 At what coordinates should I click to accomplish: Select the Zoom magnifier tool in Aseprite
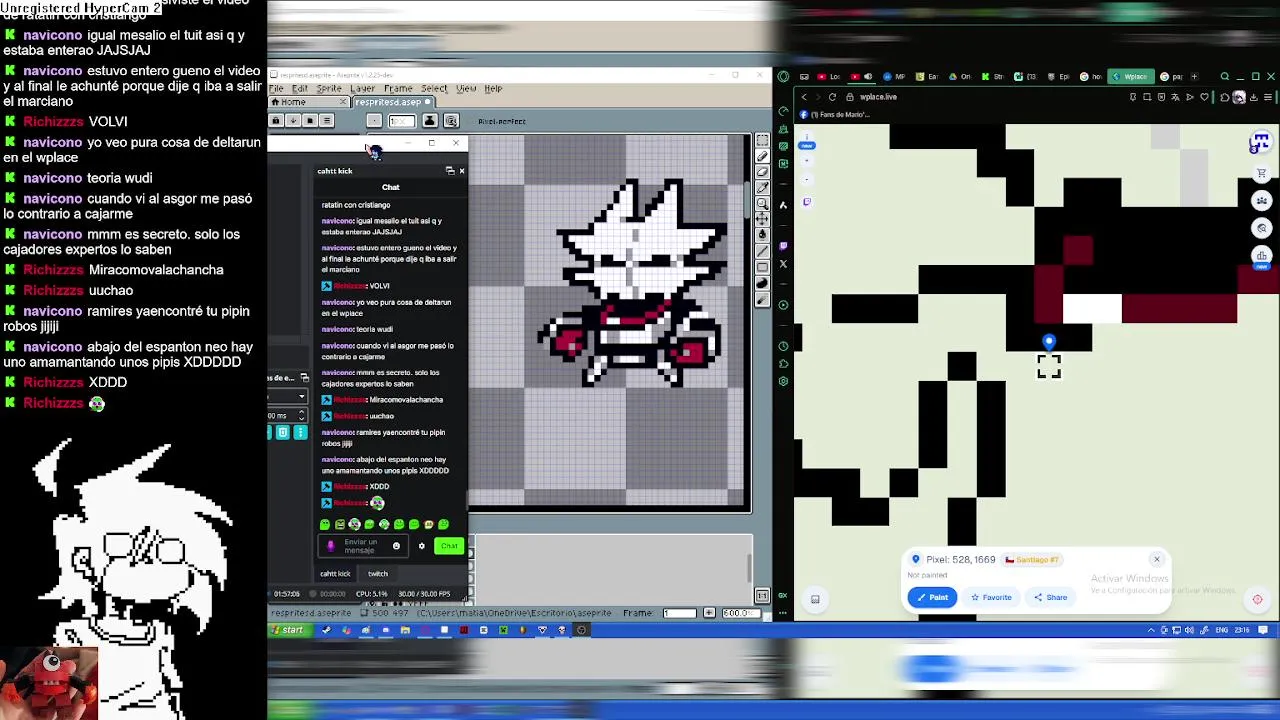point(762,203)
